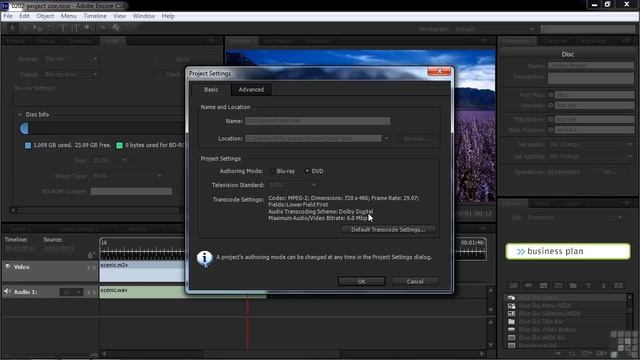Open the Location path dropdown arrow
The height and width of the screenshot is (360, 640).
click(x=386, y=139)
